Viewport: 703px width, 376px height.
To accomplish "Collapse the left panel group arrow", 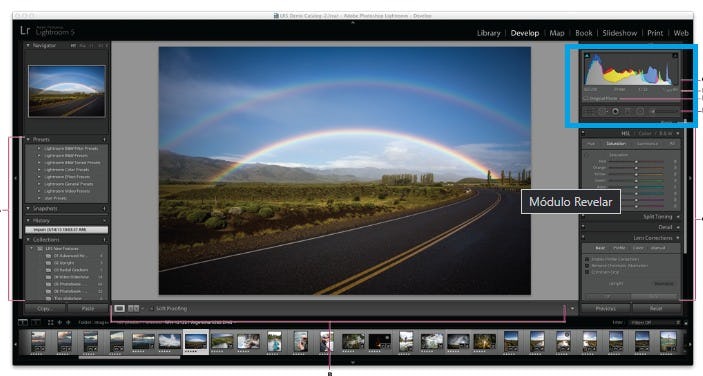I will pyautogui.click(x=16, y=178).
